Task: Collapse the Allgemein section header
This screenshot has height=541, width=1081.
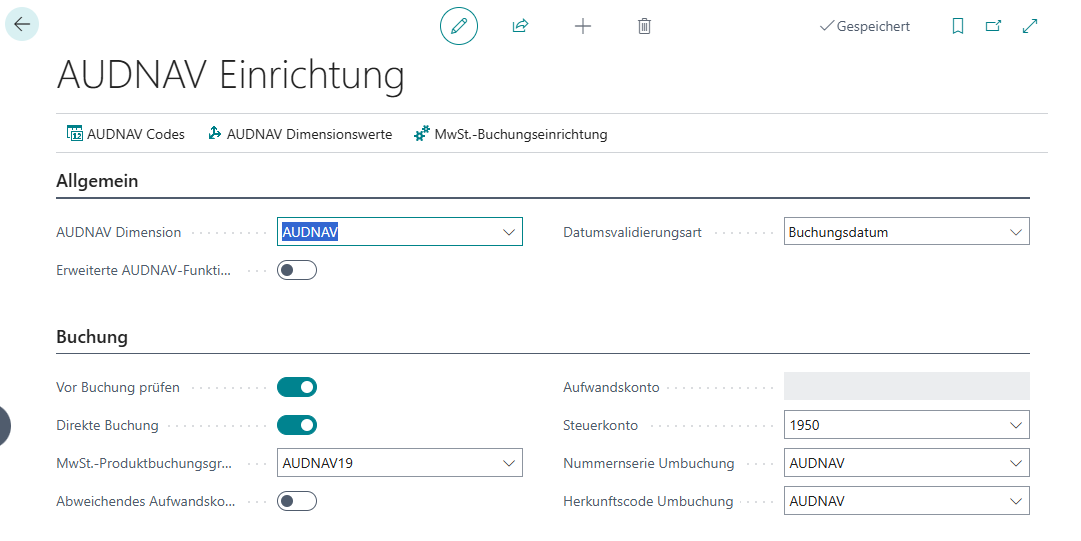Action: coord(97,181)
